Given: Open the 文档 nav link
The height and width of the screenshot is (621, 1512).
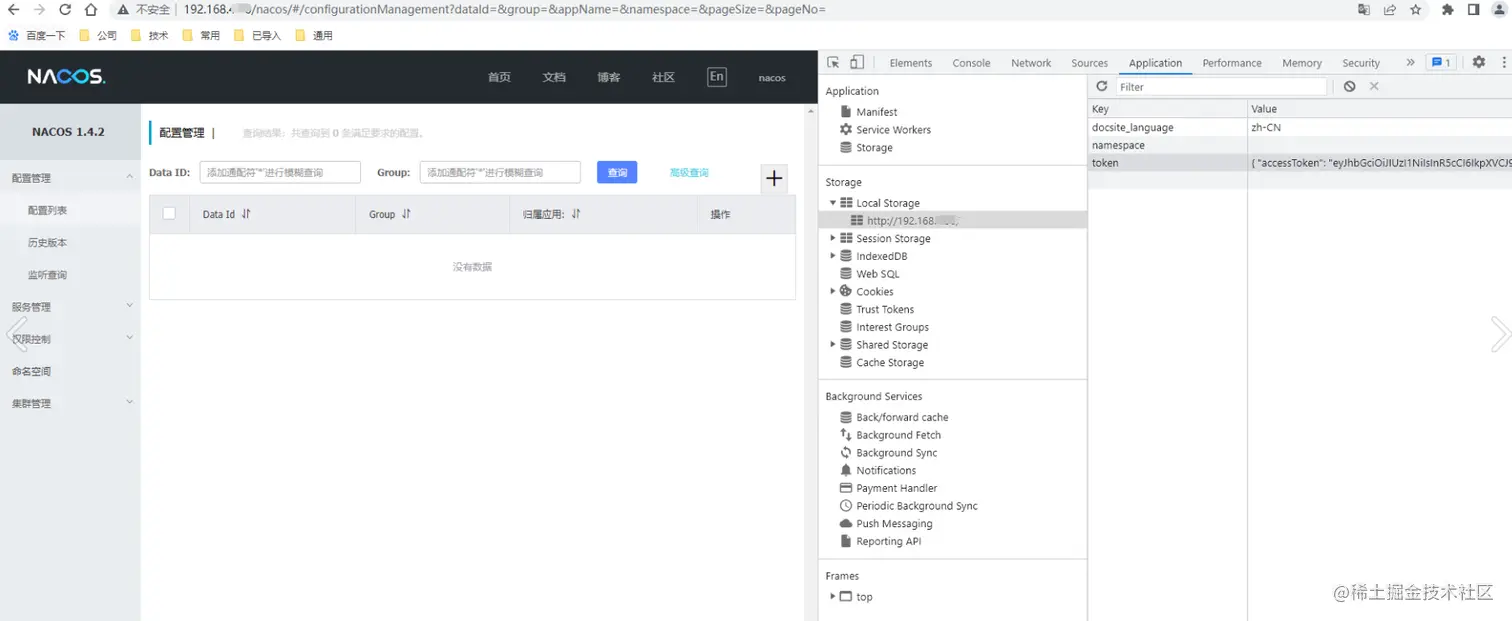Looking at the screenshot, I should click(554, 77).
